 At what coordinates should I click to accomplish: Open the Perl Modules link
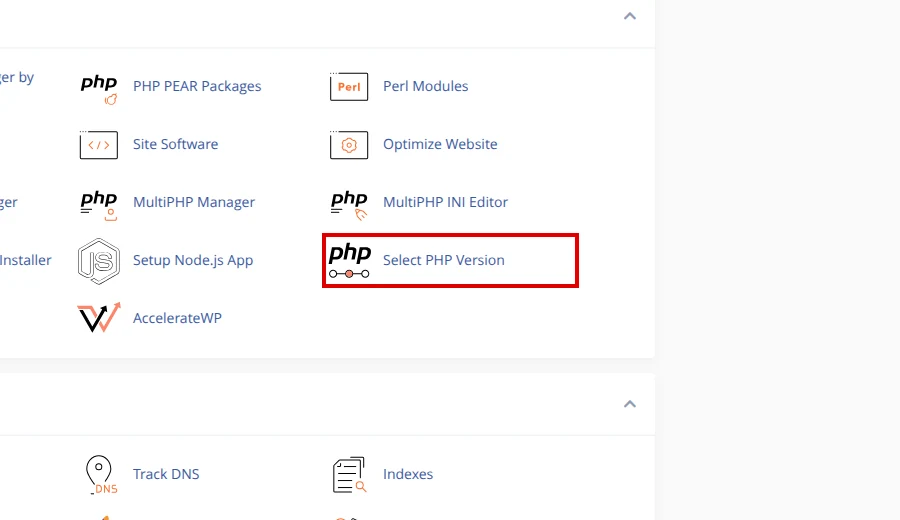point(425,86)
